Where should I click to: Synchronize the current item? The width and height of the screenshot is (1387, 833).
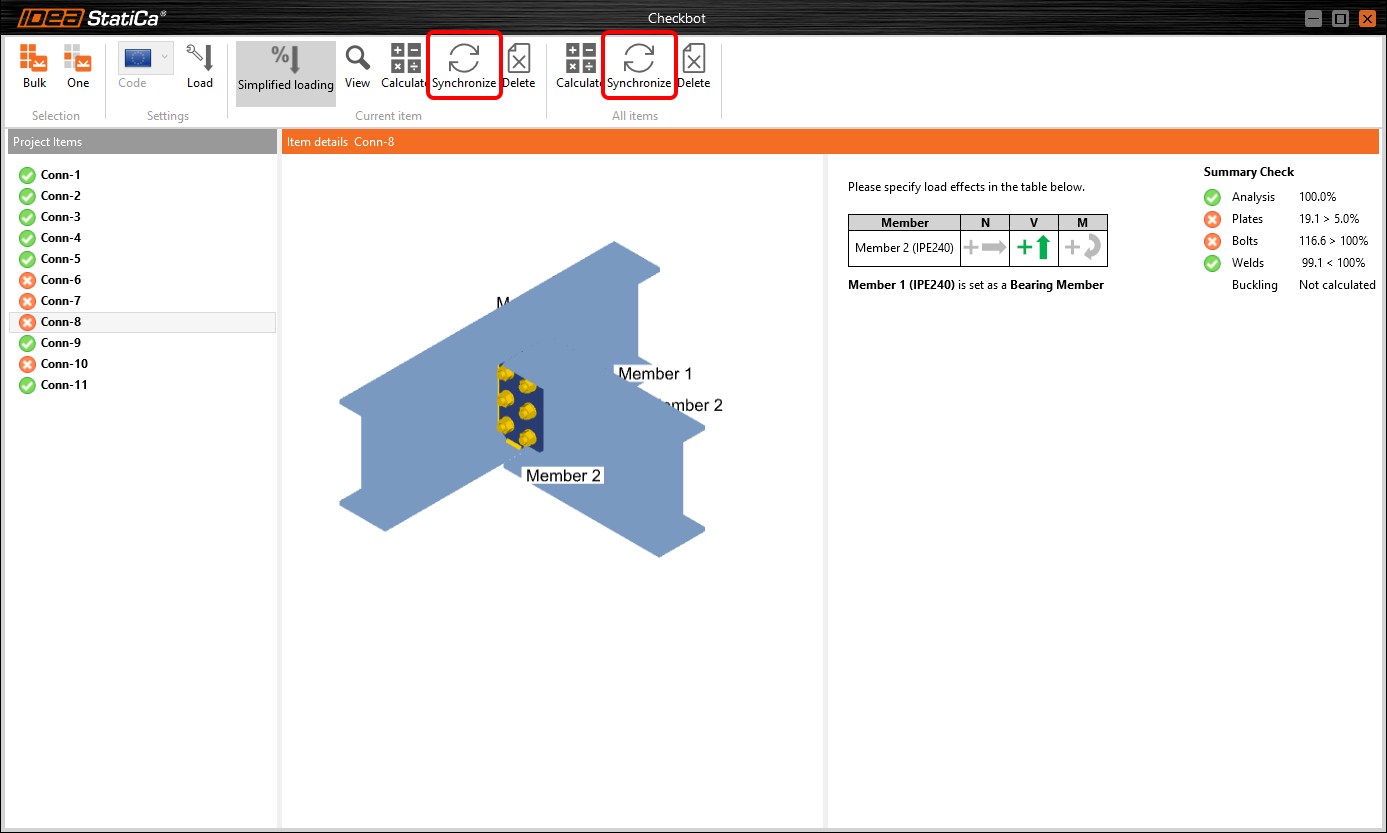(464, 66)
